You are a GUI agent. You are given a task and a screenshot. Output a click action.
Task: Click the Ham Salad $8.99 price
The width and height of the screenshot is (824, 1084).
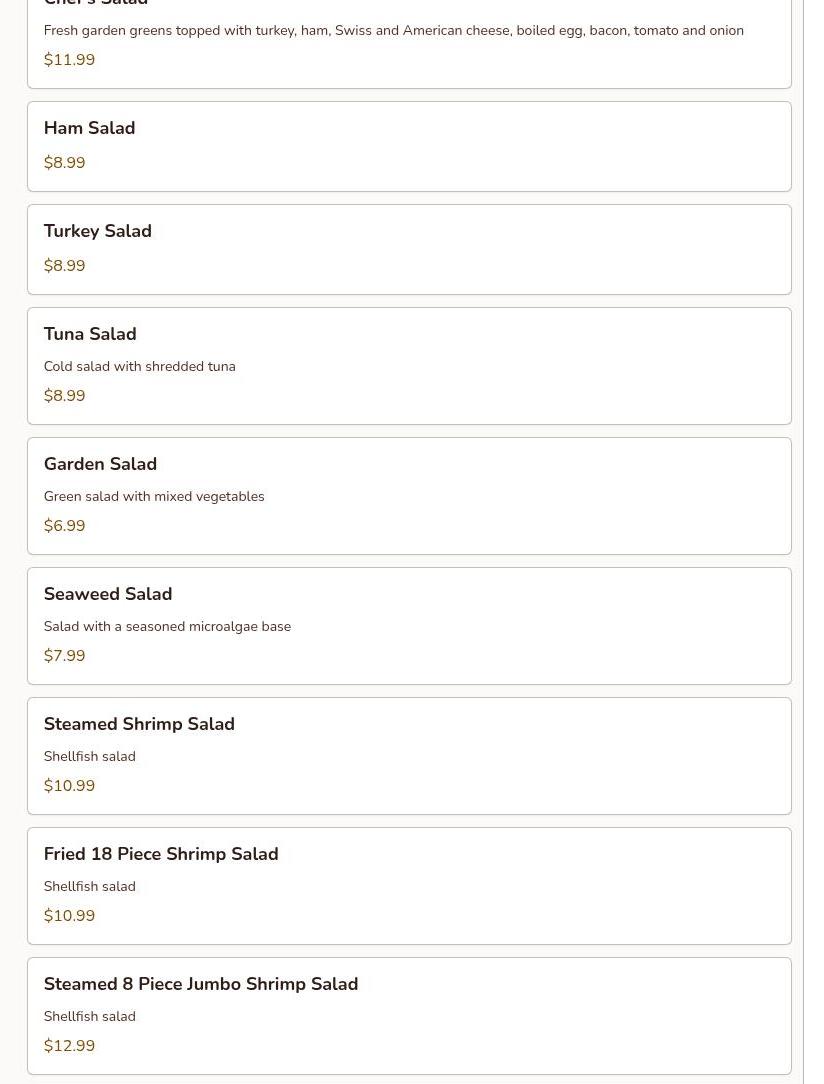pos(64,163)
